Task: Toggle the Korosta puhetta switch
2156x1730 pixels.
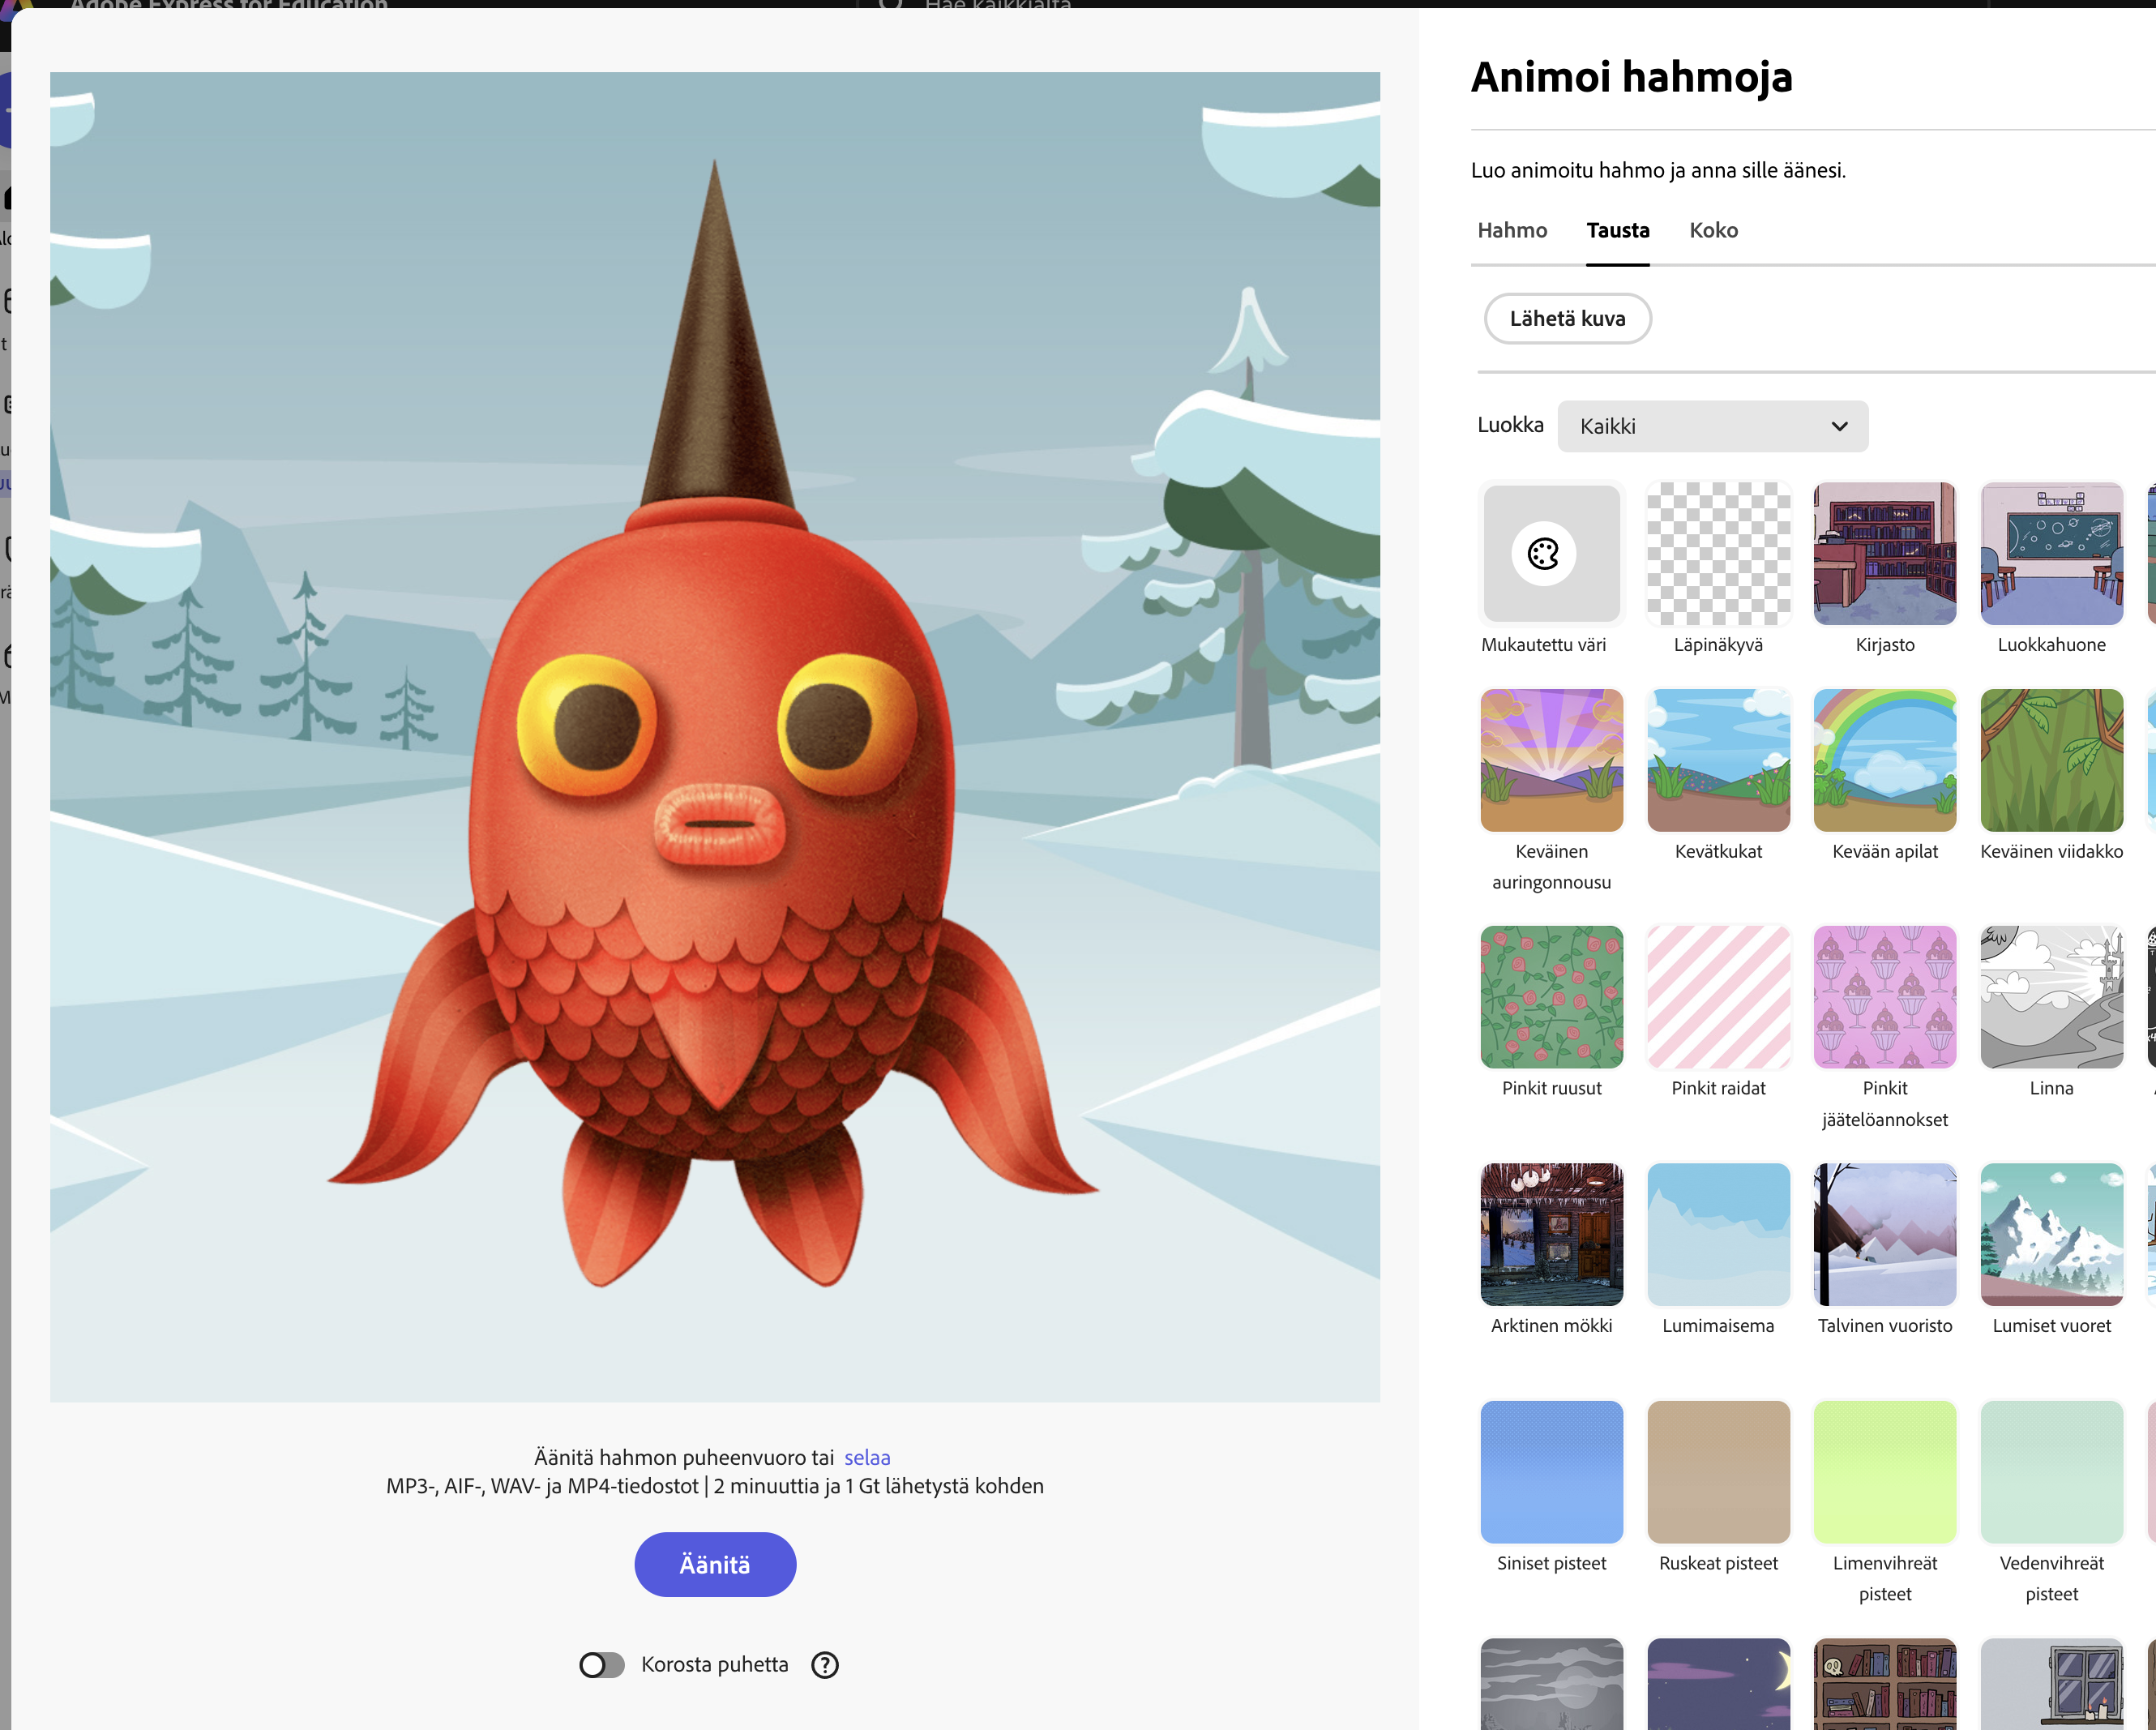Action: [602, 1665]
